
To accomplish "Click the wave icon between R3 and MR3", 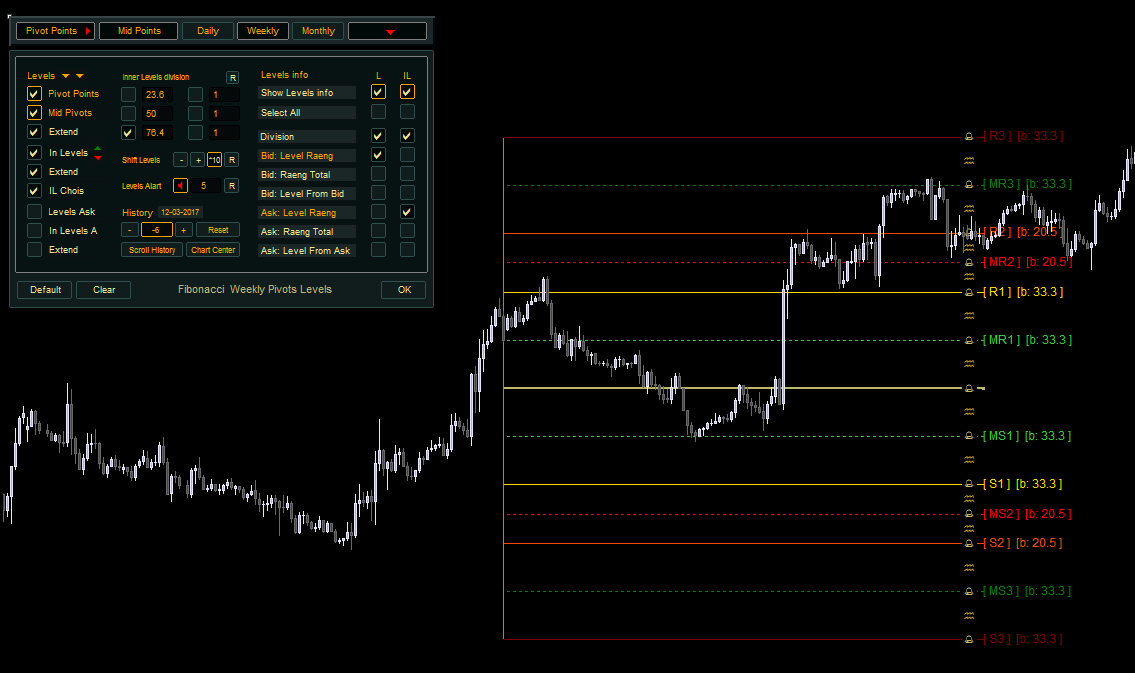I will 968,161.
